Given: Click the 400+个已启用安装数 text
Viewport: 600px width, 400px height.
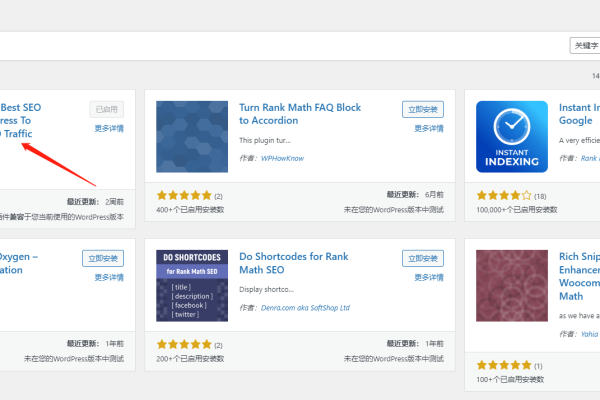Looking at the screenshot, I should (x=190, y=210).
